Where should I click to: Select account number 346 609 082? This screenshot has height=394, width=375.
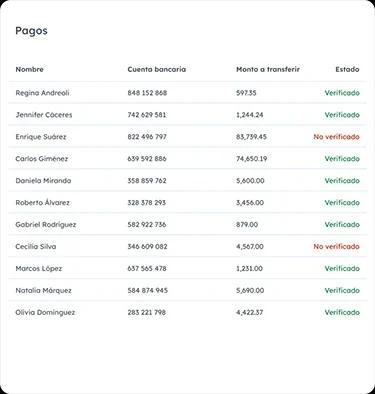(x=147, y=247)
